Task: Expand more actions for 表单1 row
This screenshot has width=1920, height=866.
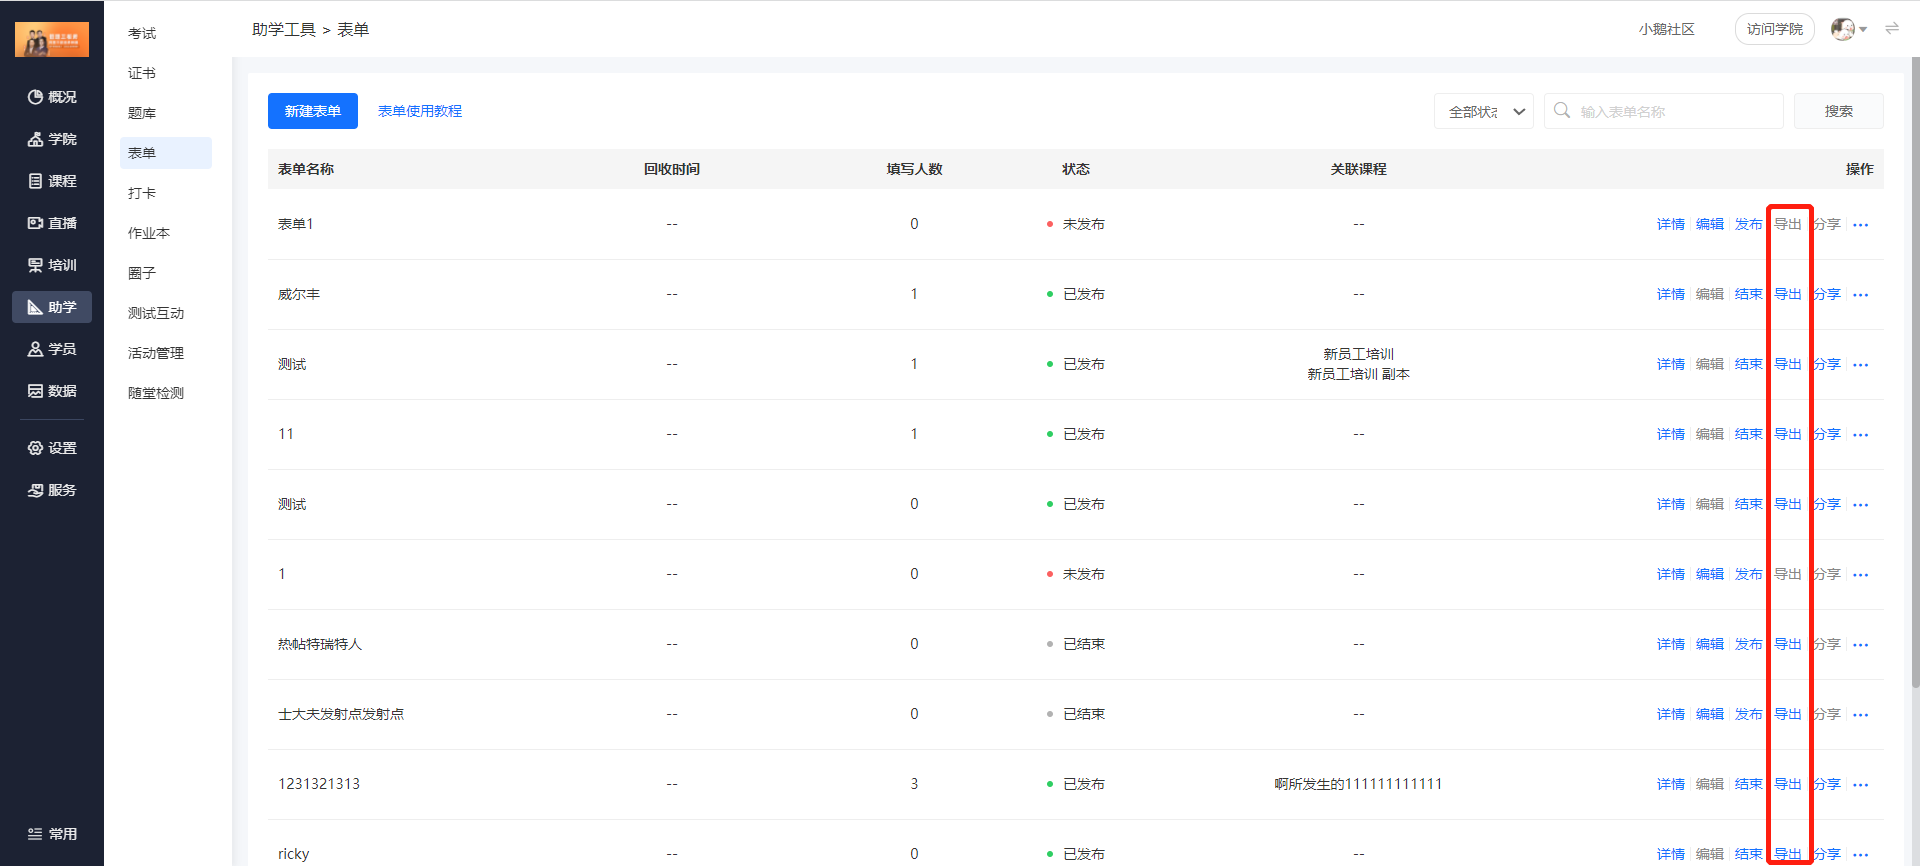Action: pyautogui.click(x=1860, y=225)
